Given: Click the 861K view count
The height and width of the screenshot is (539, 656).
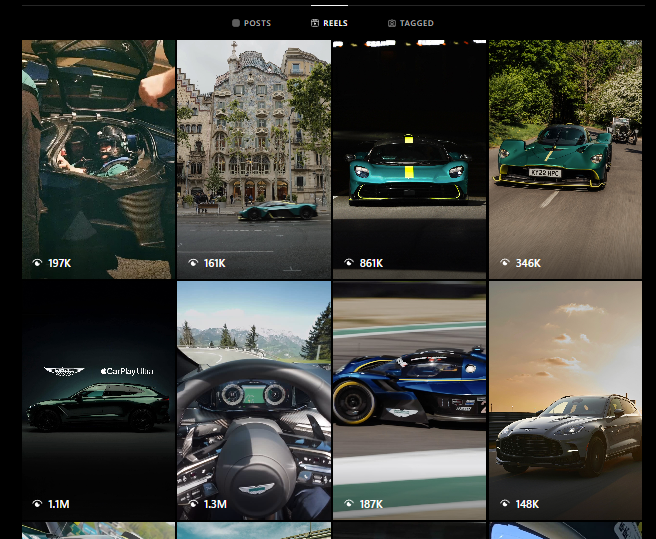Looking at the screenshot, I should (371, 263).
